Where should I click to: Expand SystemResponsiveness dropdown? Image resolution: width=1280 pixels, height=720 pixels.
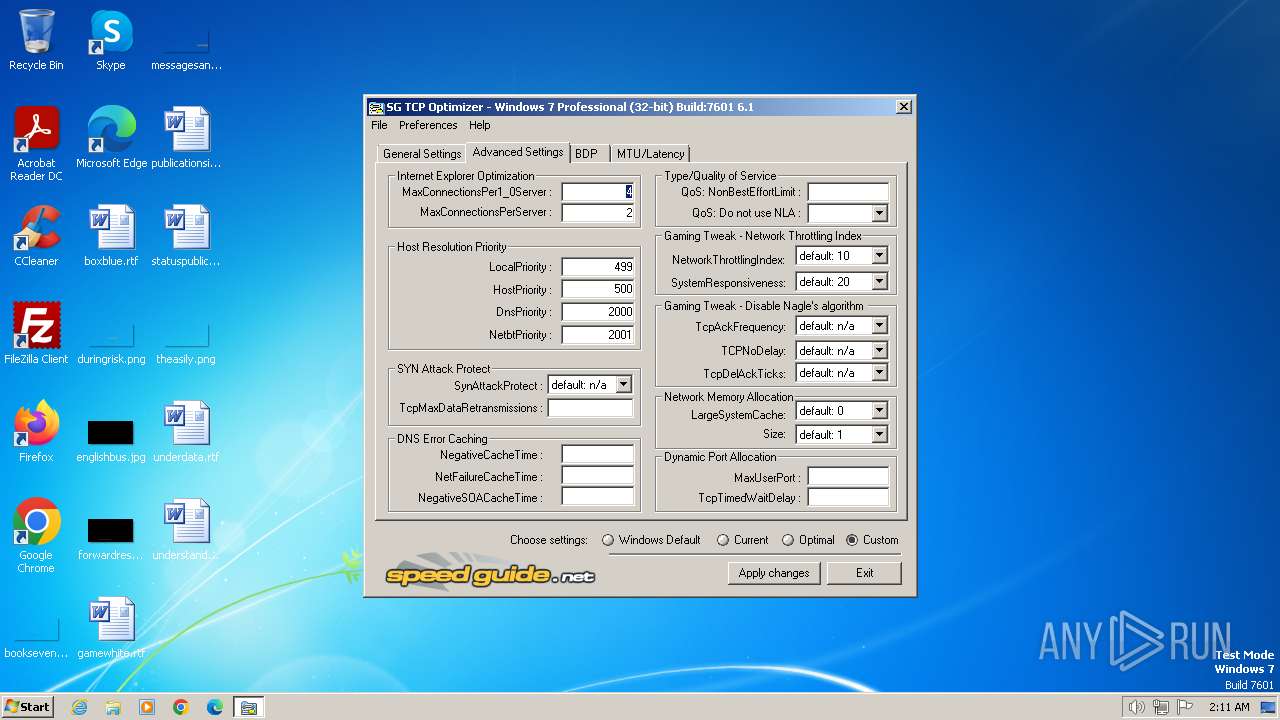point(879,282)
